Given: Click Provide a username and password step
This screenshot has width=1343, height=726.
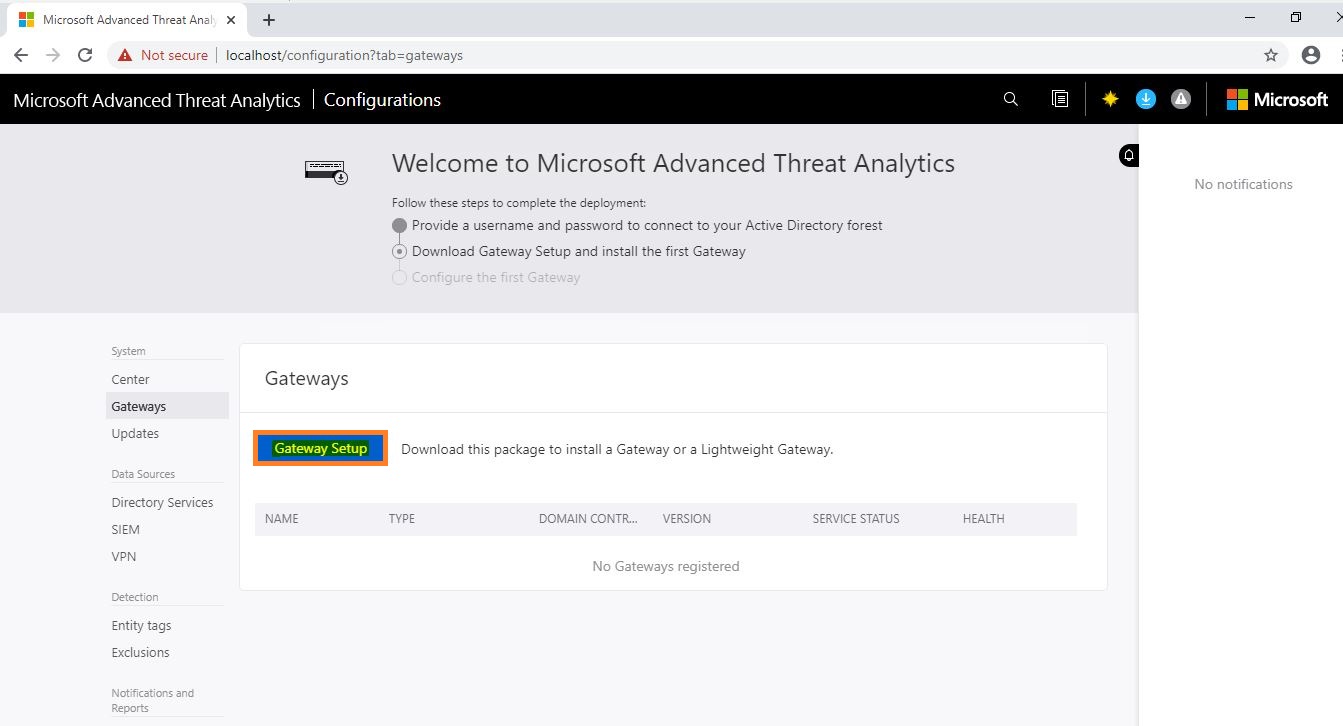Looking at the screenshot, I should click(647, 226).
